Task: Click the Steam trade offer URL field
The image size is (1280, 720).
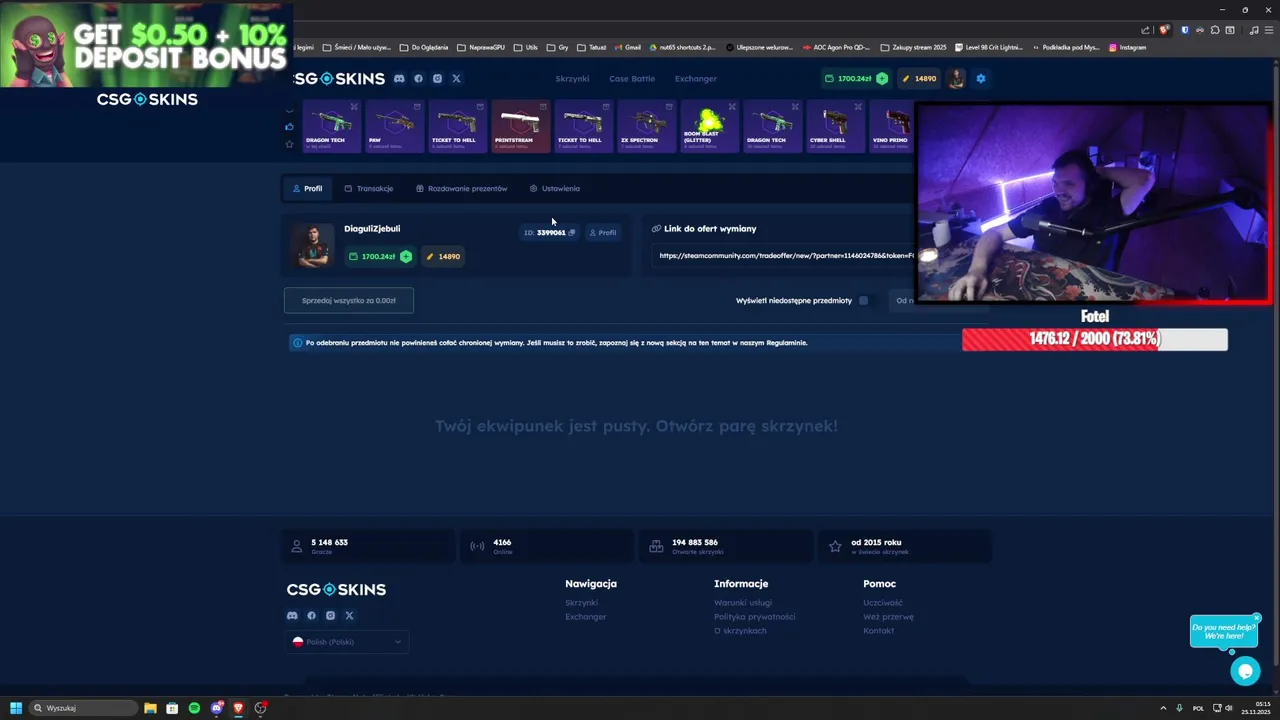Action: pyautogui.click(x=785, y=255)
